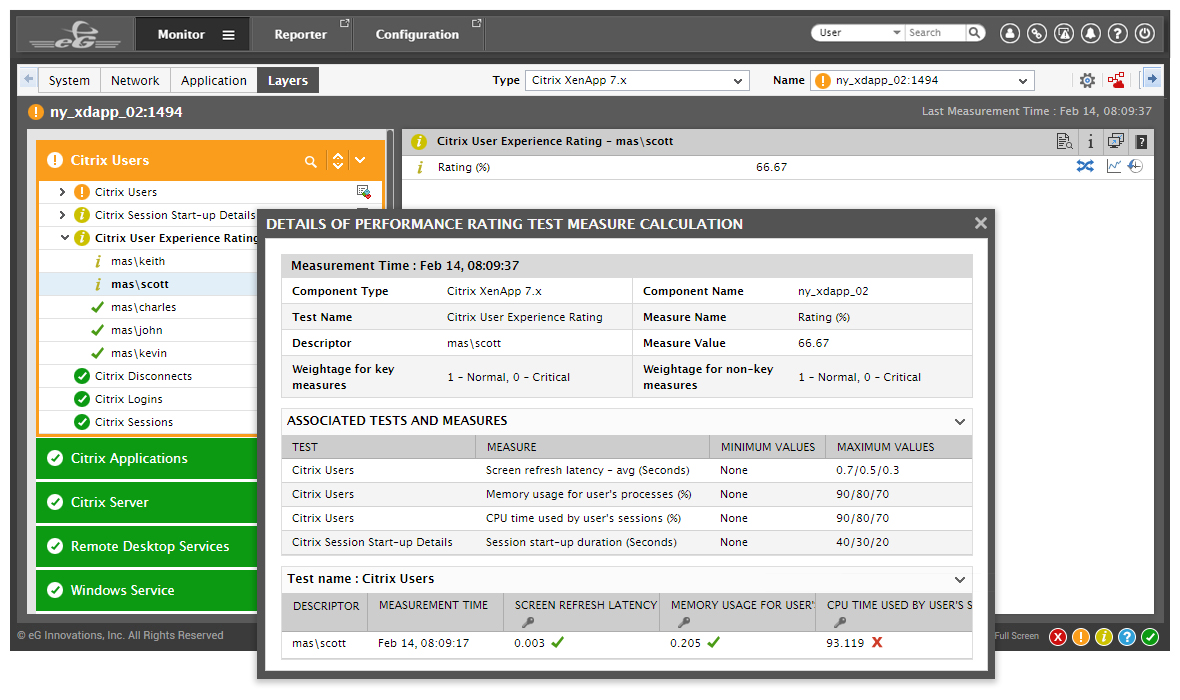Collapse the Associated Tests and Measures section
Viewport: 1180px width, 700px height.
pyautogui.click(x=960, y=422)
